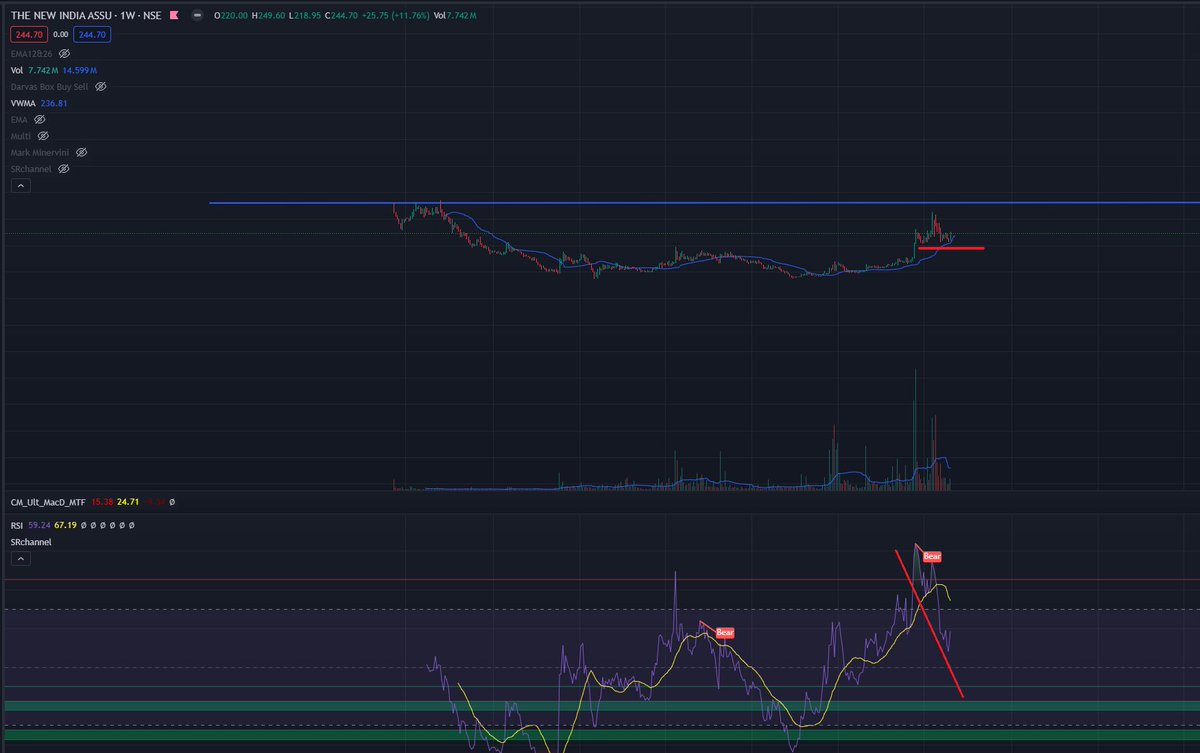This screenshot has width=1200, height=753.
Task: Click the upper Bear label on RSI peak
Action: [x=932, y=556]
